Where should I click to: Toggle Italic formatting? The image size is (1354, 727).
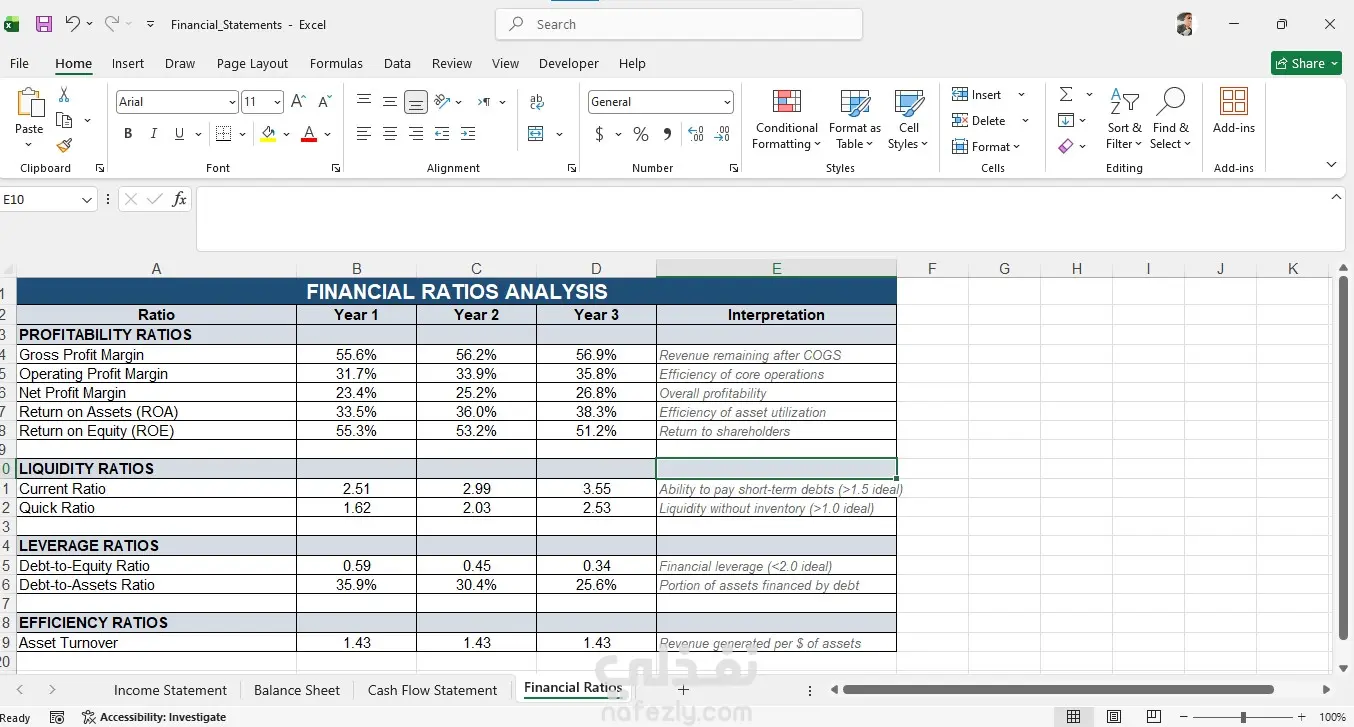pyautogui.click(x=153, y=134)
